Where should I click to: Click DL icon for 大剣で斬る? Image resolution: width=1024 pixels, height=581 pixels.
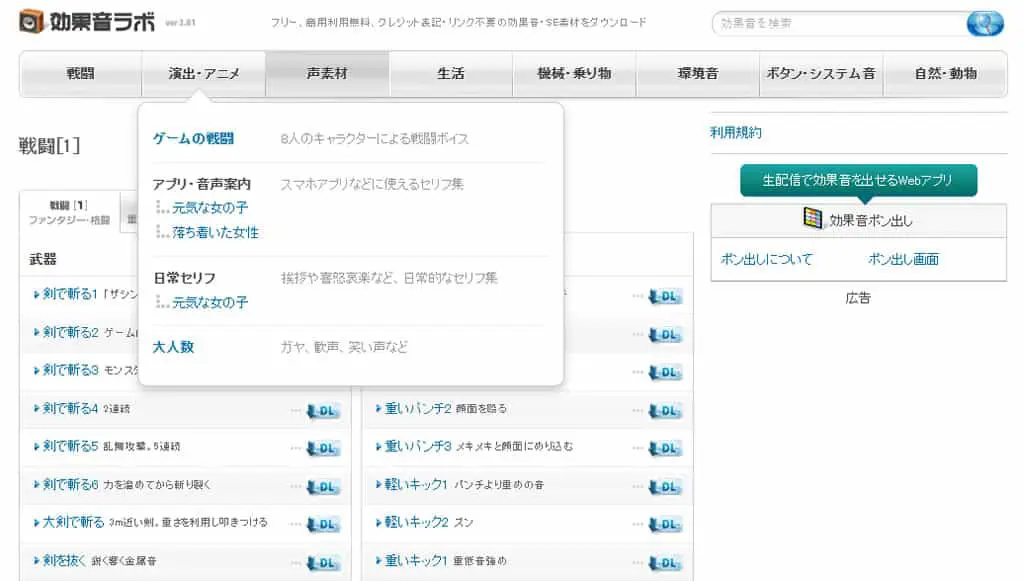(x=323, y=524)
